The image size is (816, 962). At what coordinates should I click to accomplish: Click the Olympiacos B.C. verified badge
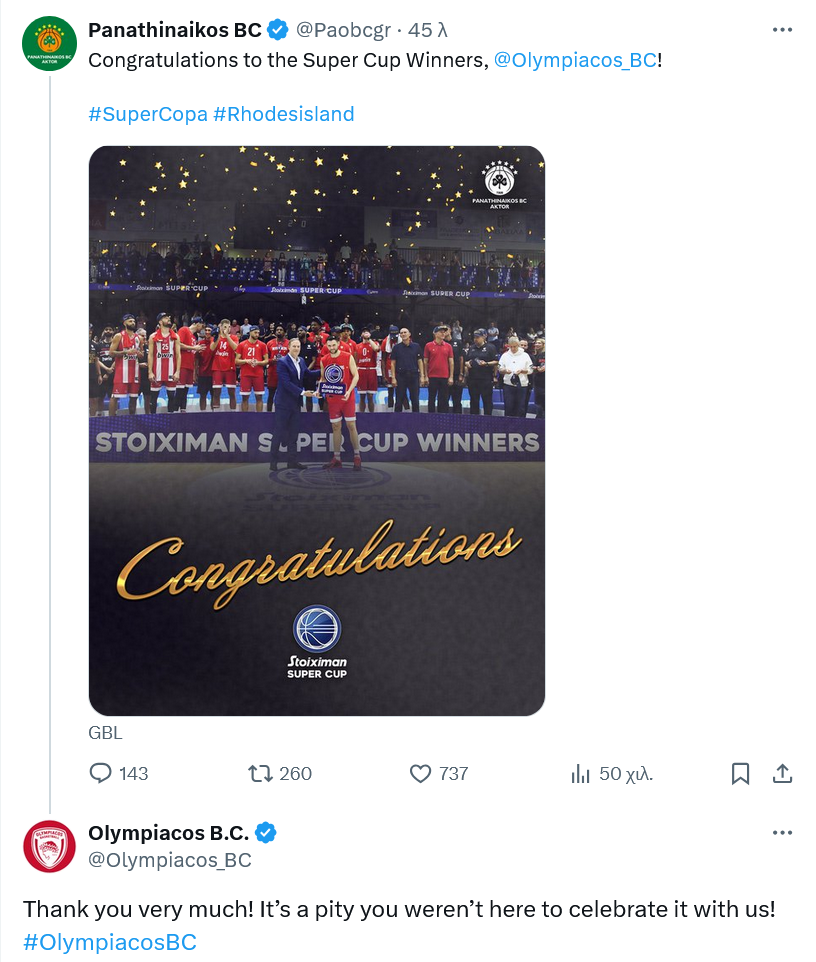pyautogui.click(x=266, y=832)
